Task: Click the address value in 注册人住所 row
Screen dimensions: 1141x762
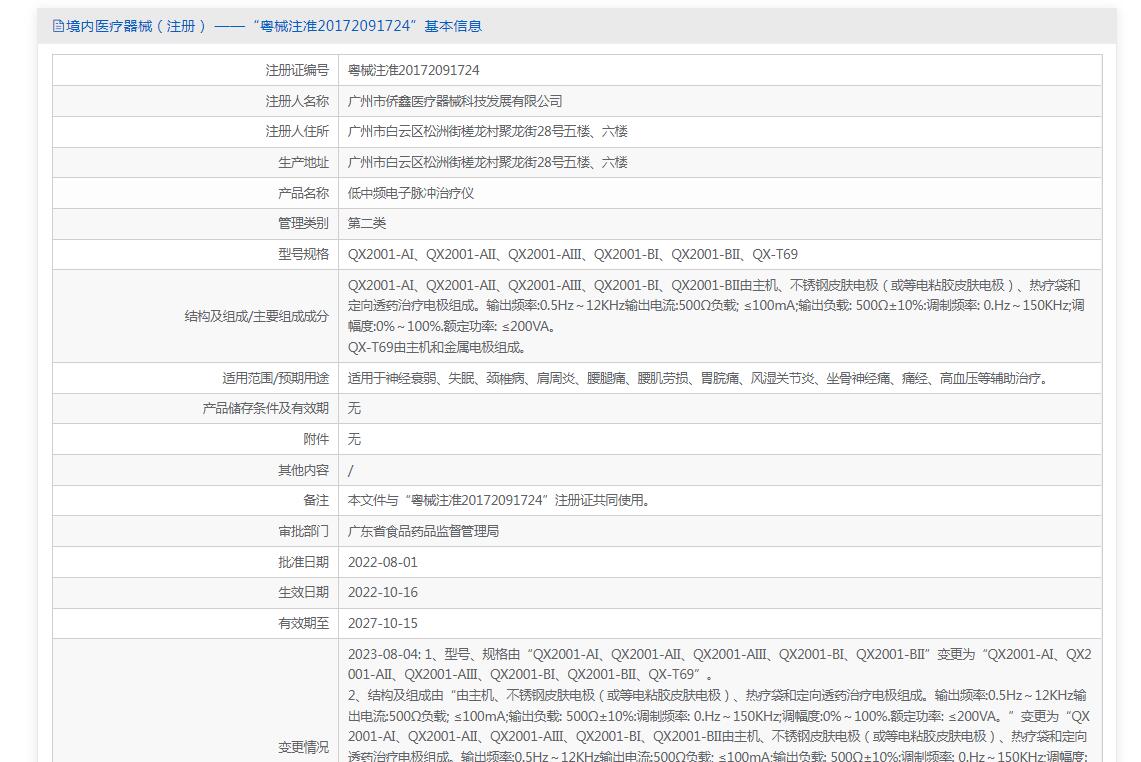Action: point(487,131)
